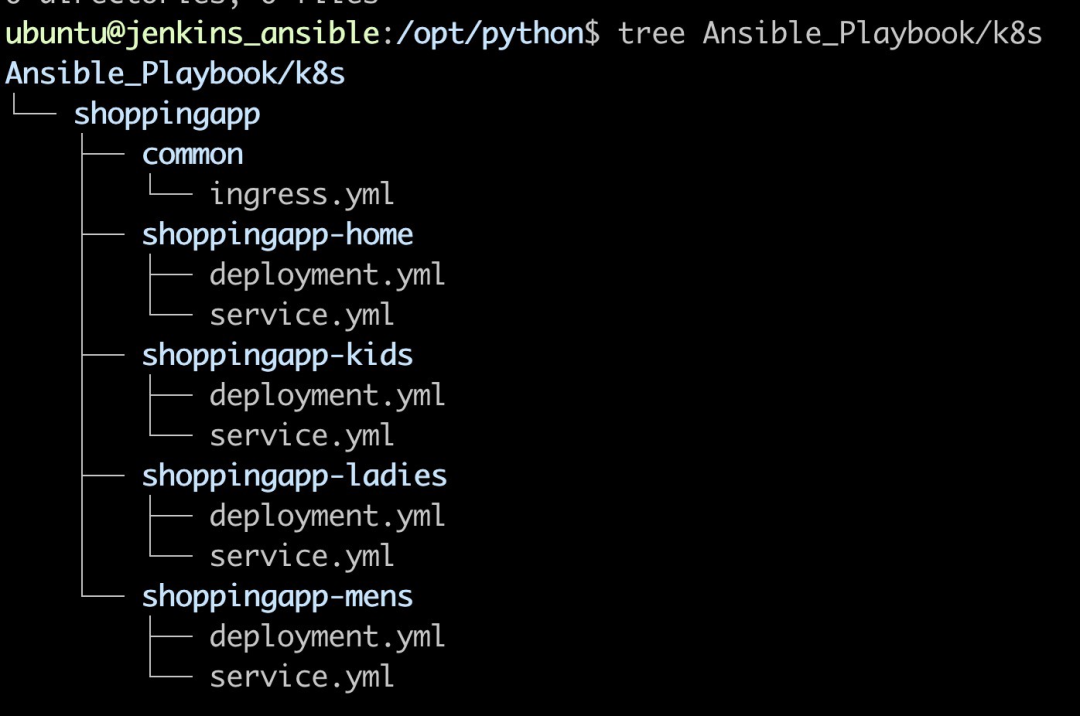Select the common folder entry
Image resolution: width=1080 pixels, height=716 pixels.
(x=192, y=154)
